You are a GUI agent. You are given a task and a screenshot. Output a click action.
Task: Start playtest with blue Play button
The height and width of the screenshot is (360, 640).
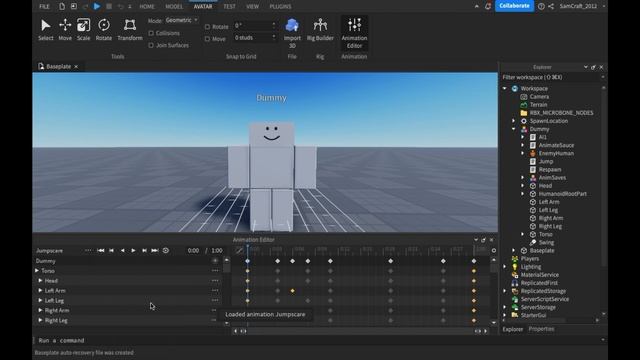point(97,6)
